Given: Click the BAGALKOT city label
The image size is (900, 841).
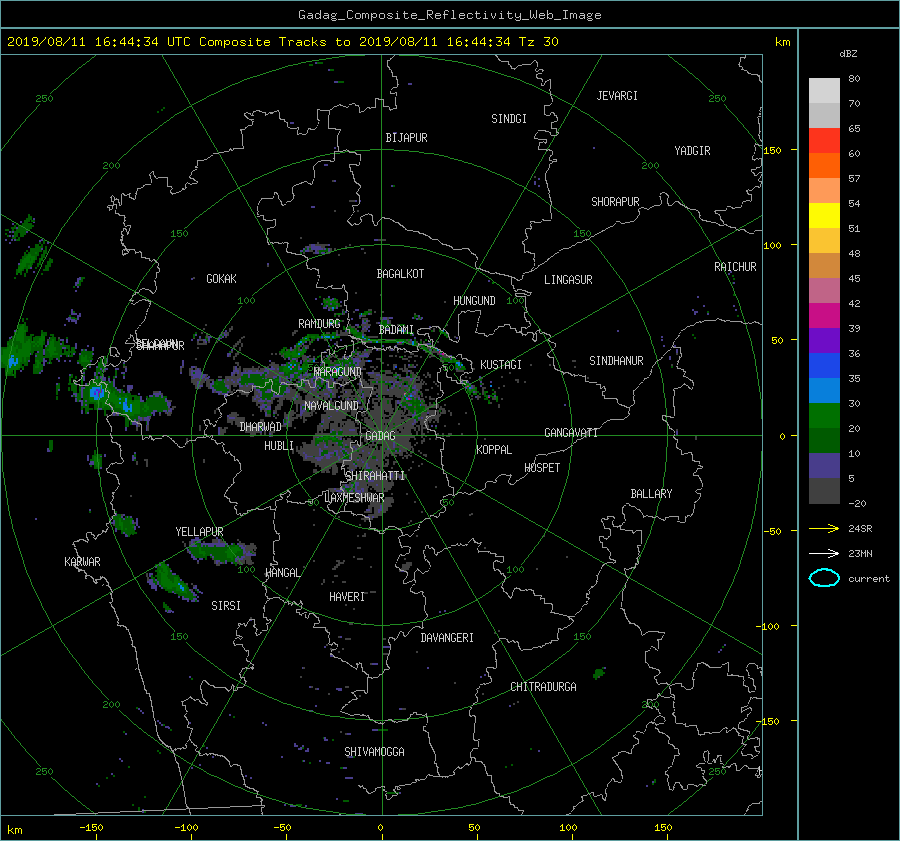Looking at the screenshot, I should 400,274.
